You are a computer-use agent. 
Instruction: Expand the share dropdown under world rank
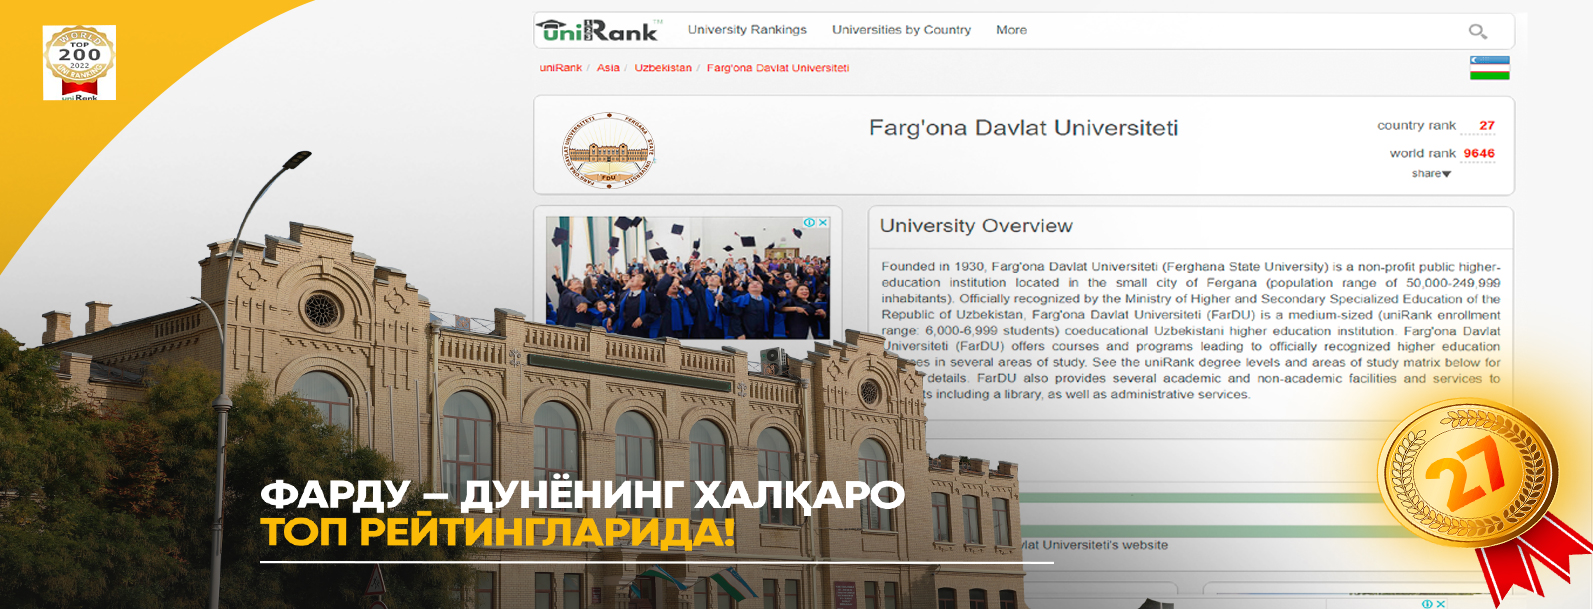(x=1431, y=174)
